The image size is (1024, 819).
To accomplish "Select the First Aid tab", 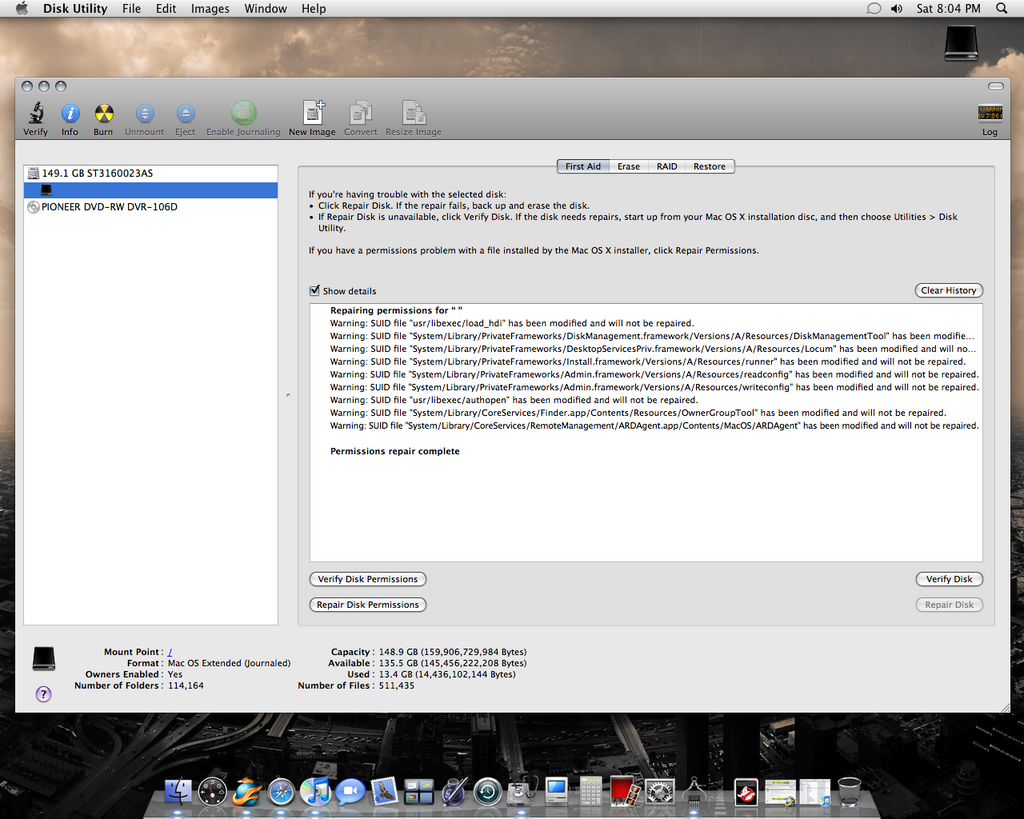I will [583, 166].
